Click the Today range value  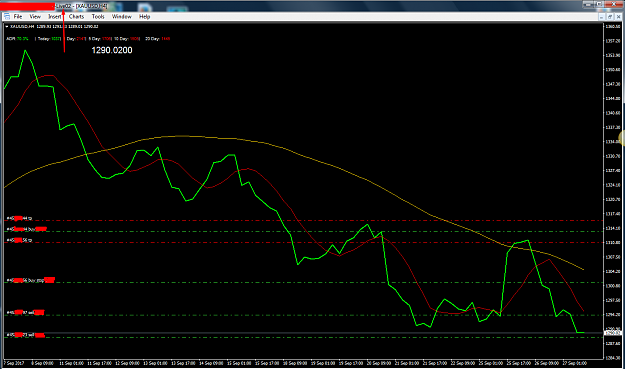[56, 39]
